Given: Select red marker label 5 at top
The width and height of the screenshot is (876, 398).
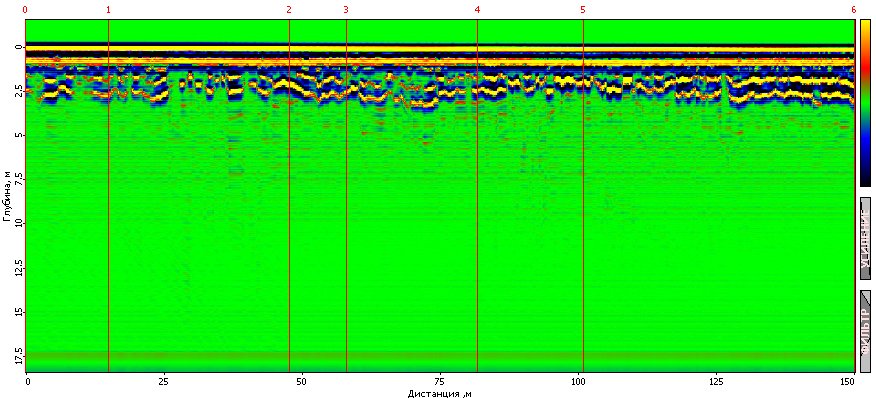Looking at the screenshot, I should coord(583,10).
